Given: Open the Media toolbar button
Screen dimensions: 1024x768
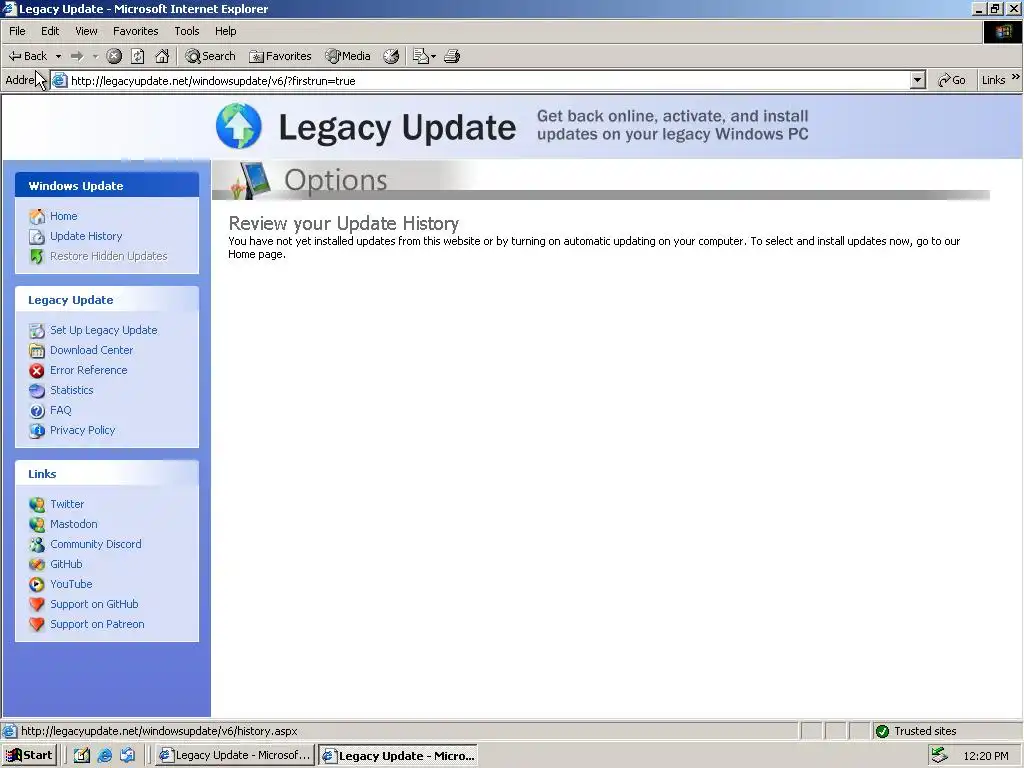Looking at the screenshot, I should (x=348, y=56).
